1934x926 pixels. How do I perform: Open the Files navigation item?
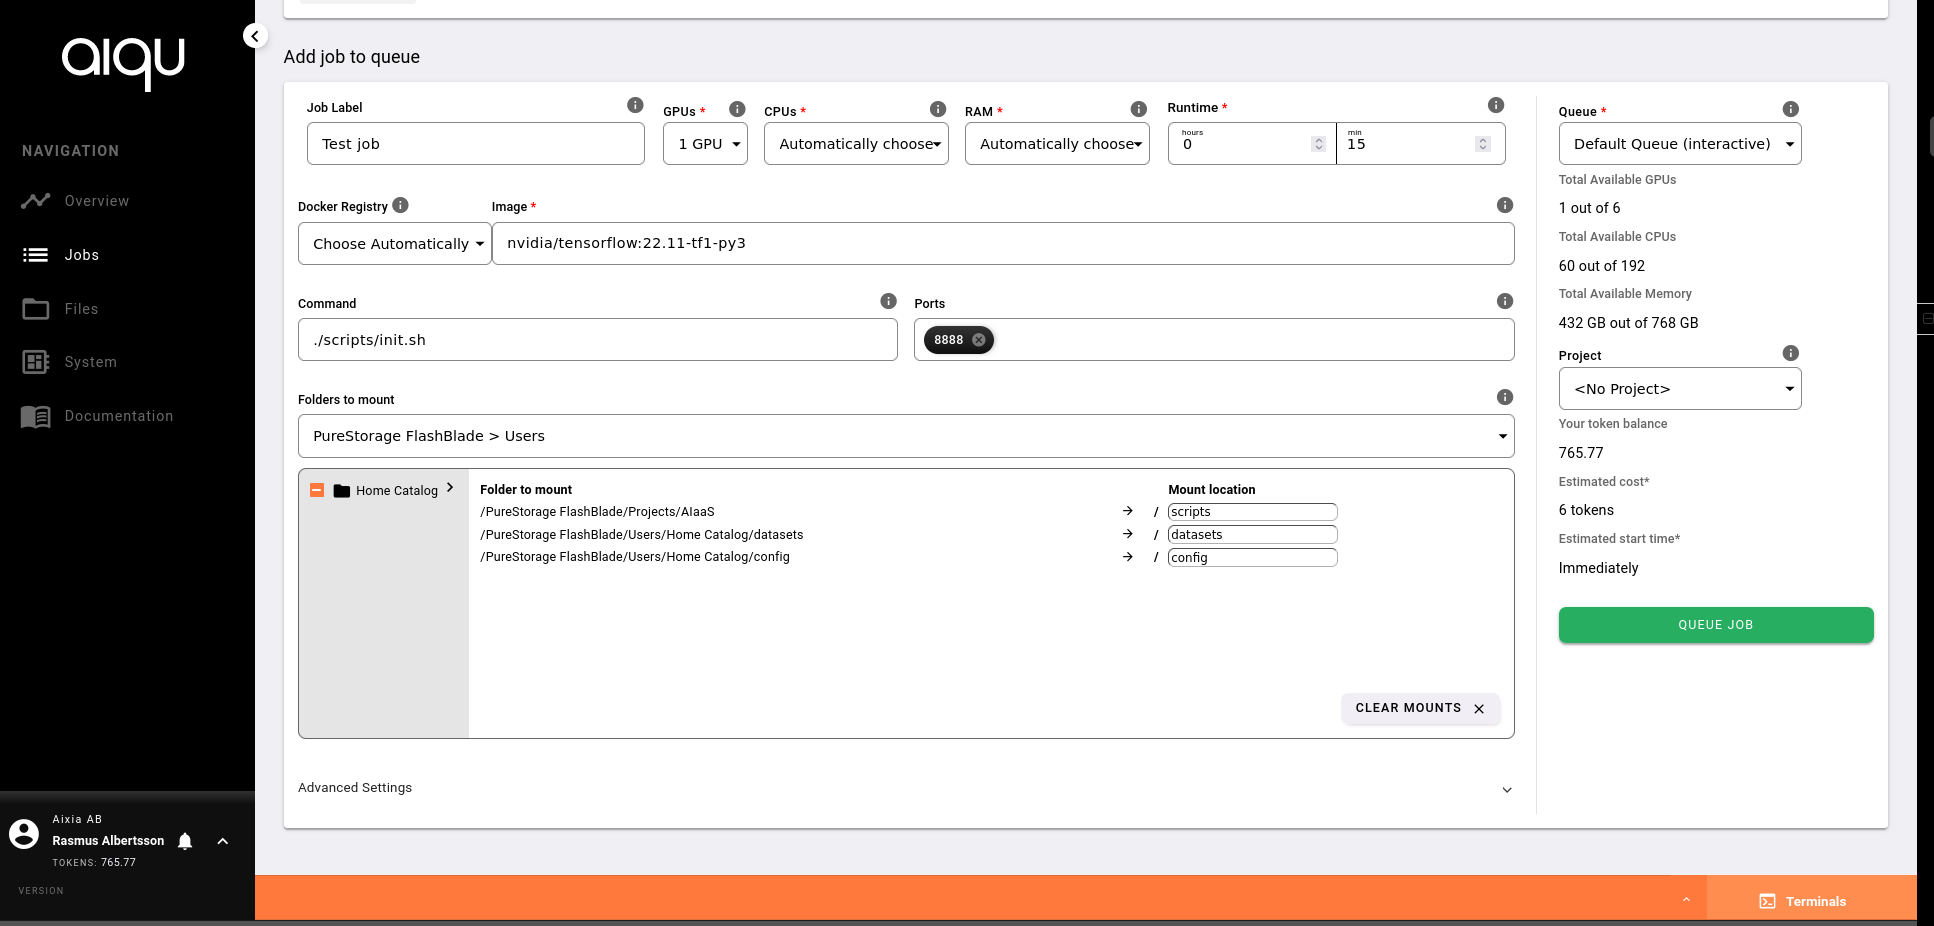coord(81,309)
